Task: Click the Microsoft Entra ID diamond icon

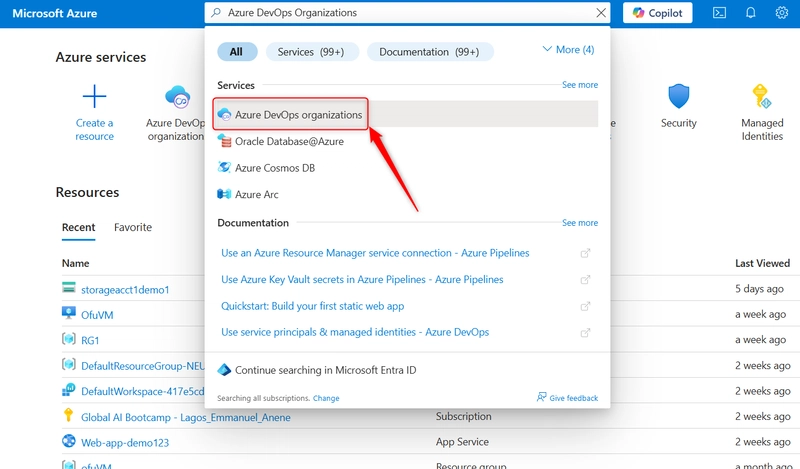Action: (x=224, y=369)
